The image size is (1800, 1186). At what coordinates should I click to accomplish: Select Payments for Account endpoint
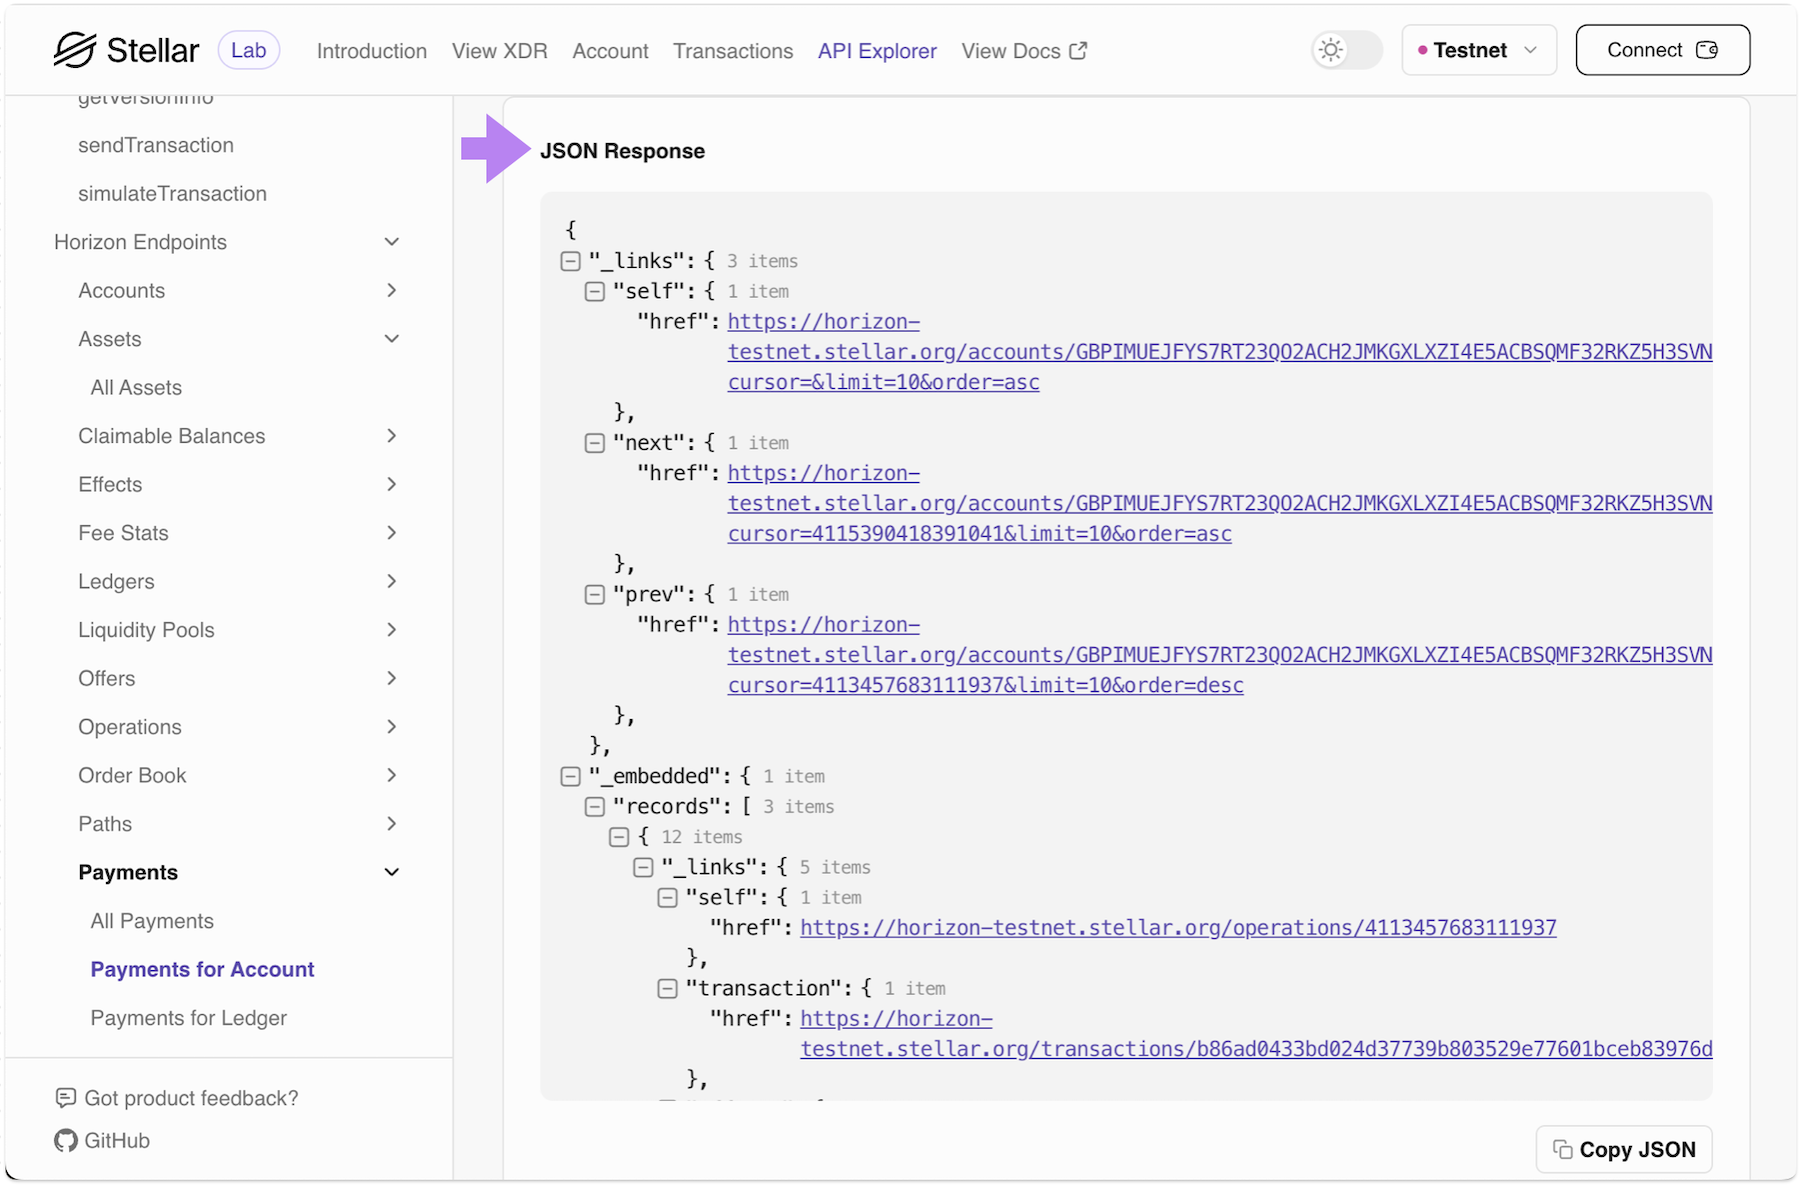[x=202, y=969]
